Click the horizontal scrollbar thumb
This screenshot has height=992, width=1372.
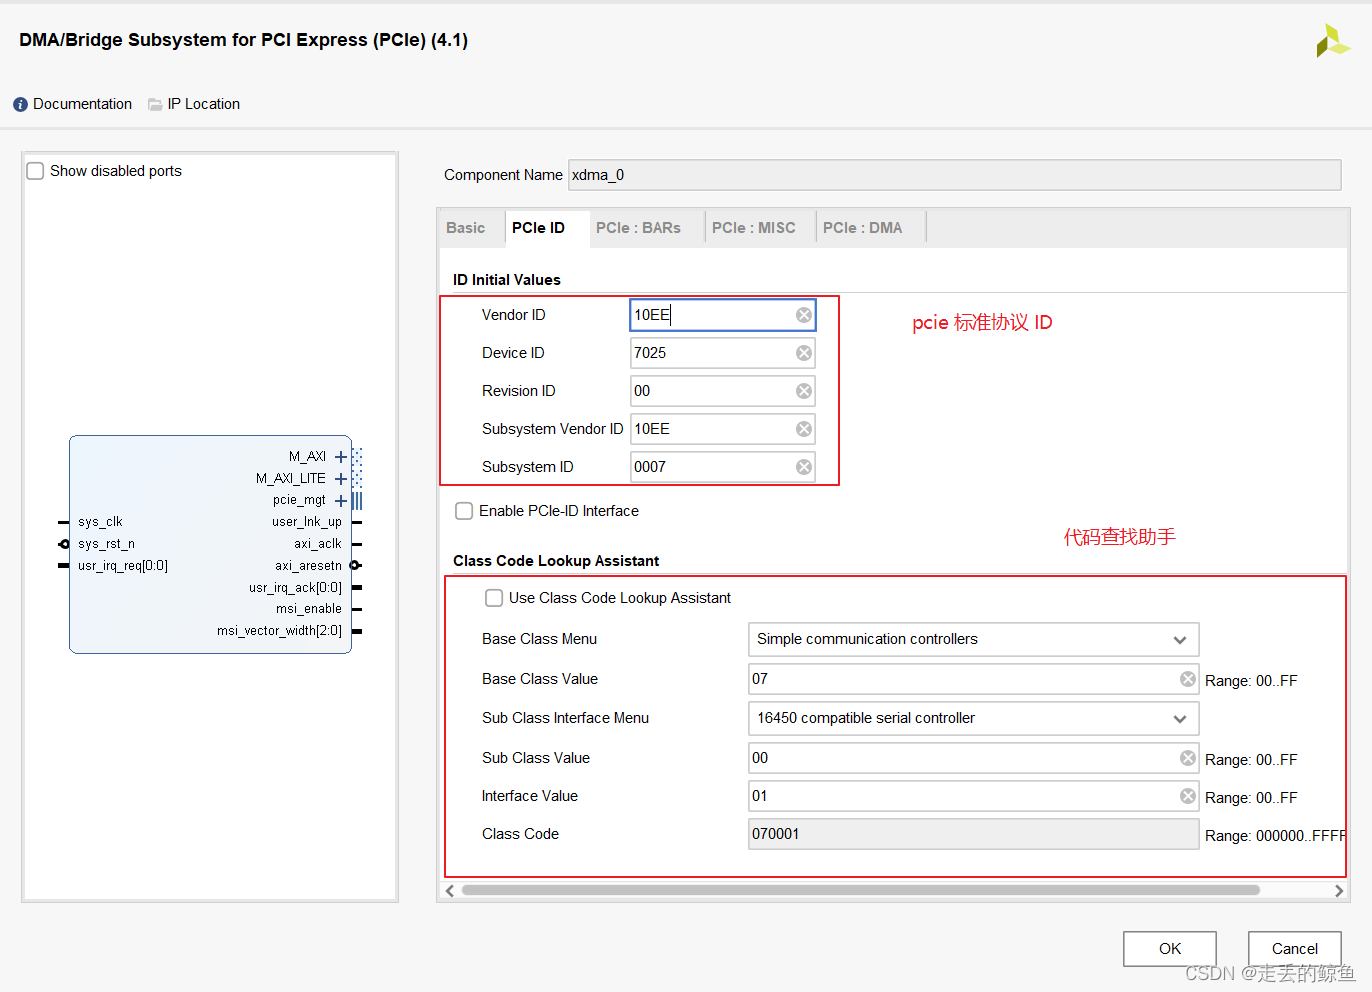coord(860,890)
